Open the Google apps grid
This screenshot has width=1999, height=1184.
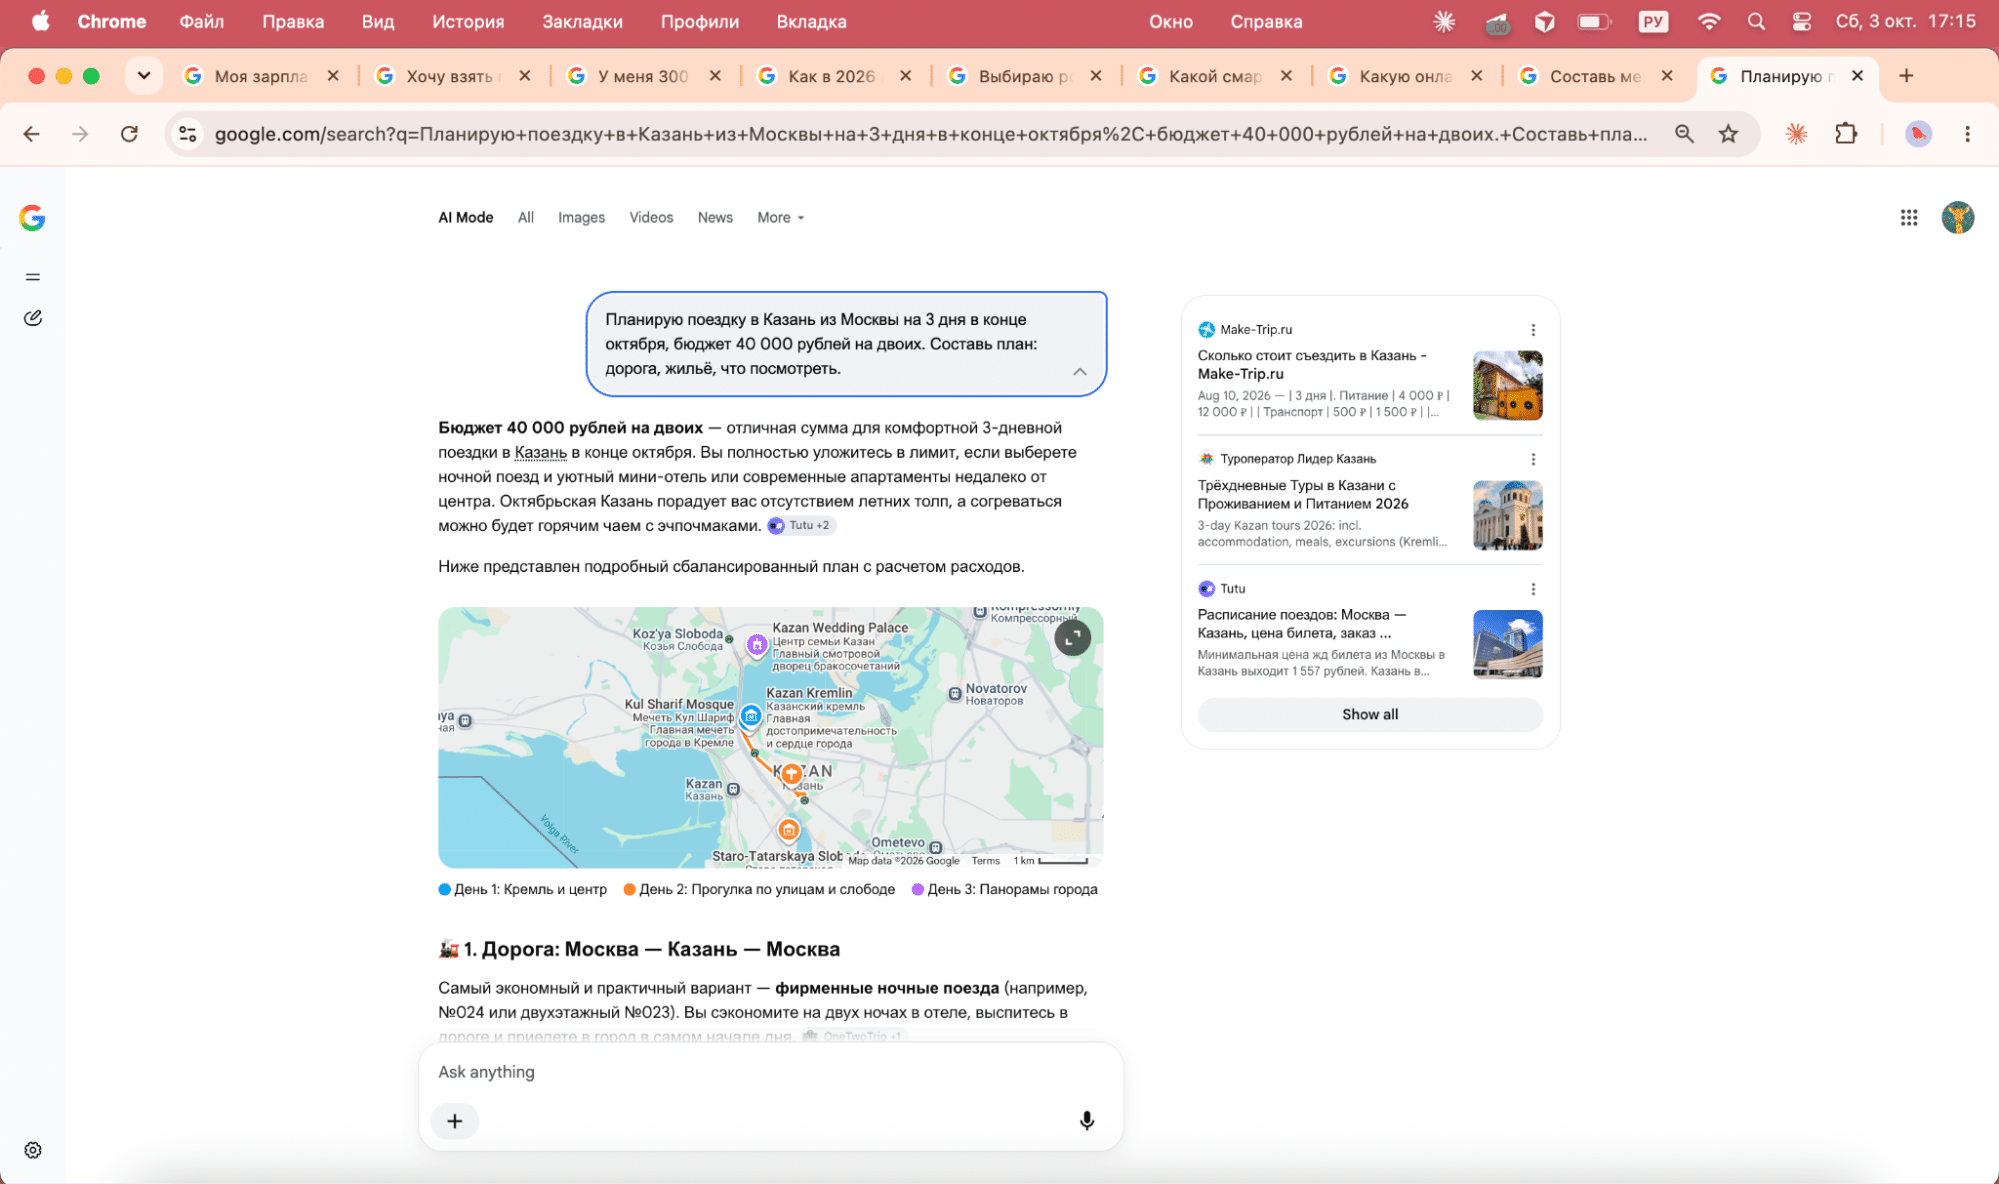pyautogui.click(x=1909, y=217)
